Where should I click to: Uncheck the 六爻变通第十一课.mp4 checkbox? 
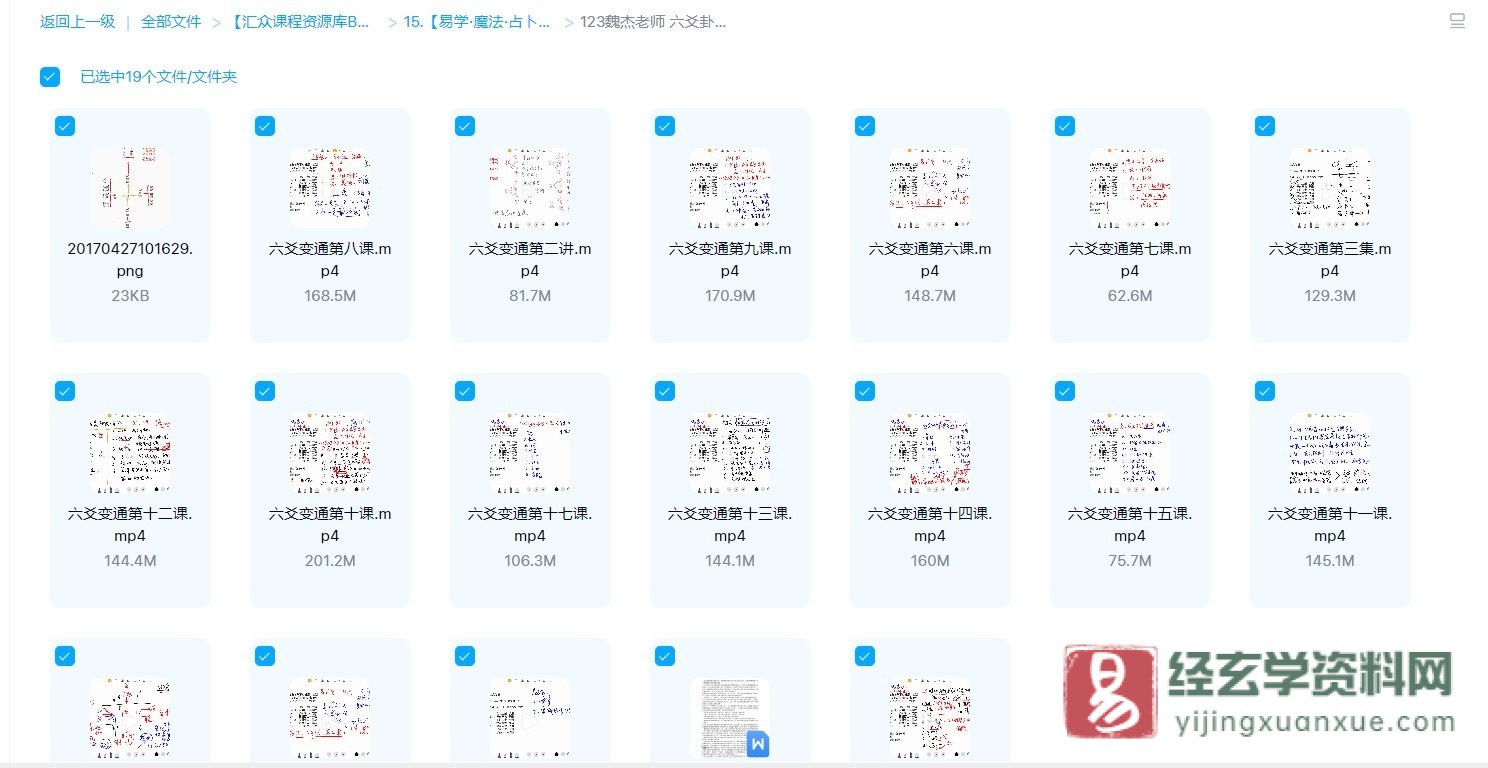click(x=1264, y=391)
